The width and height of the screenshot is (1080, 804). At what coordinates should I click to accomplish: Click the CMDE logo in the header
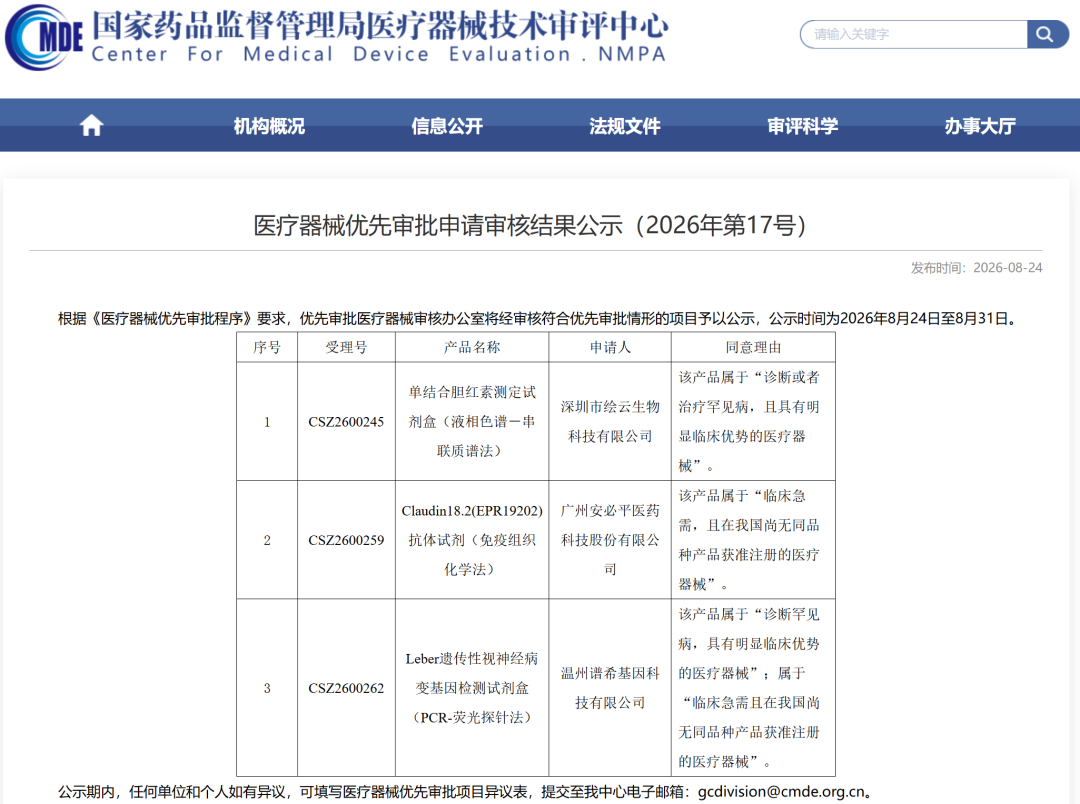point(43,37)
